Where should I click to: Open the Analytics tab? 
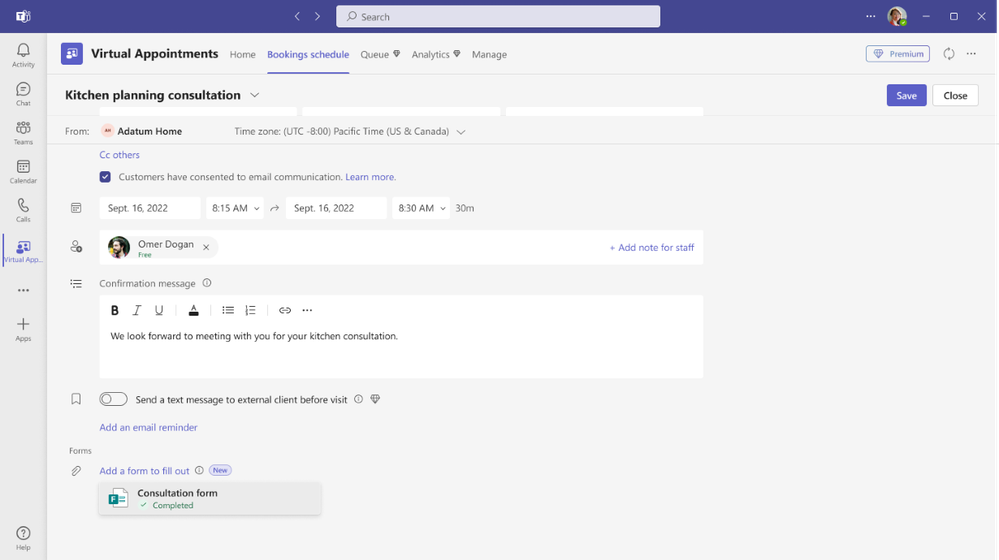coord(436,54)
